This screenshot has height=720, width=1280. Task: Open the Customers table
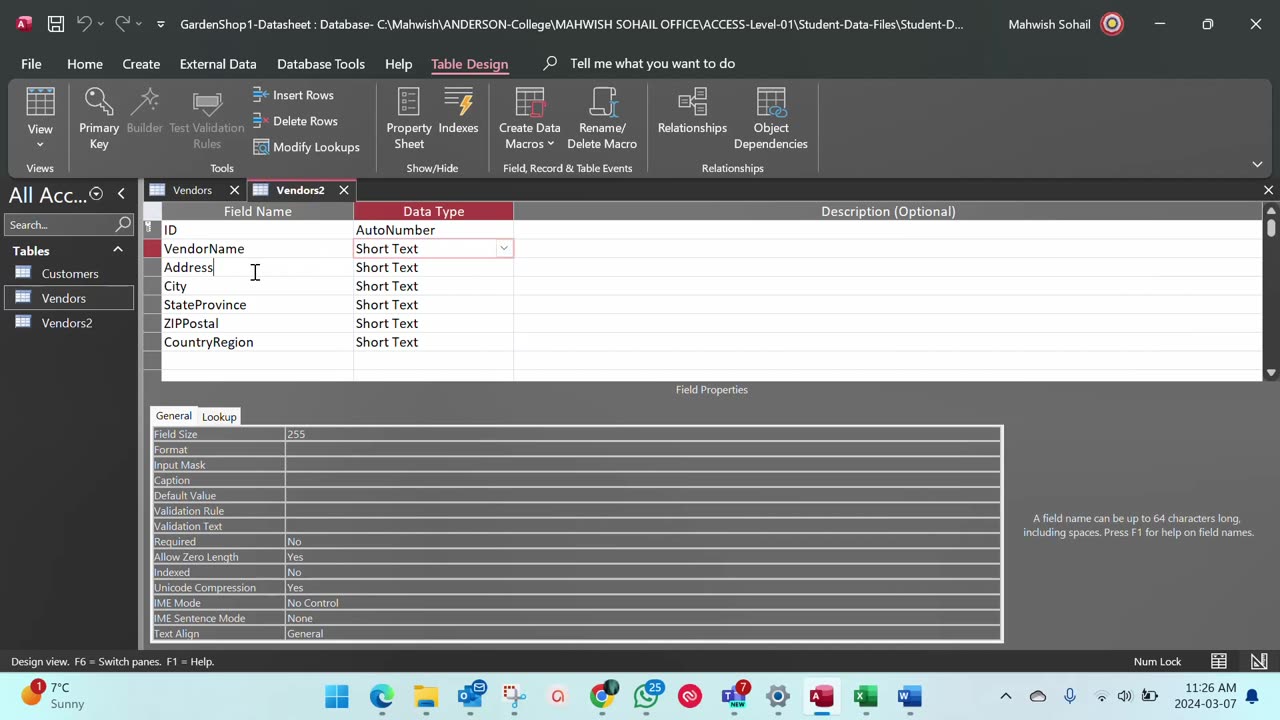point(69,274)
